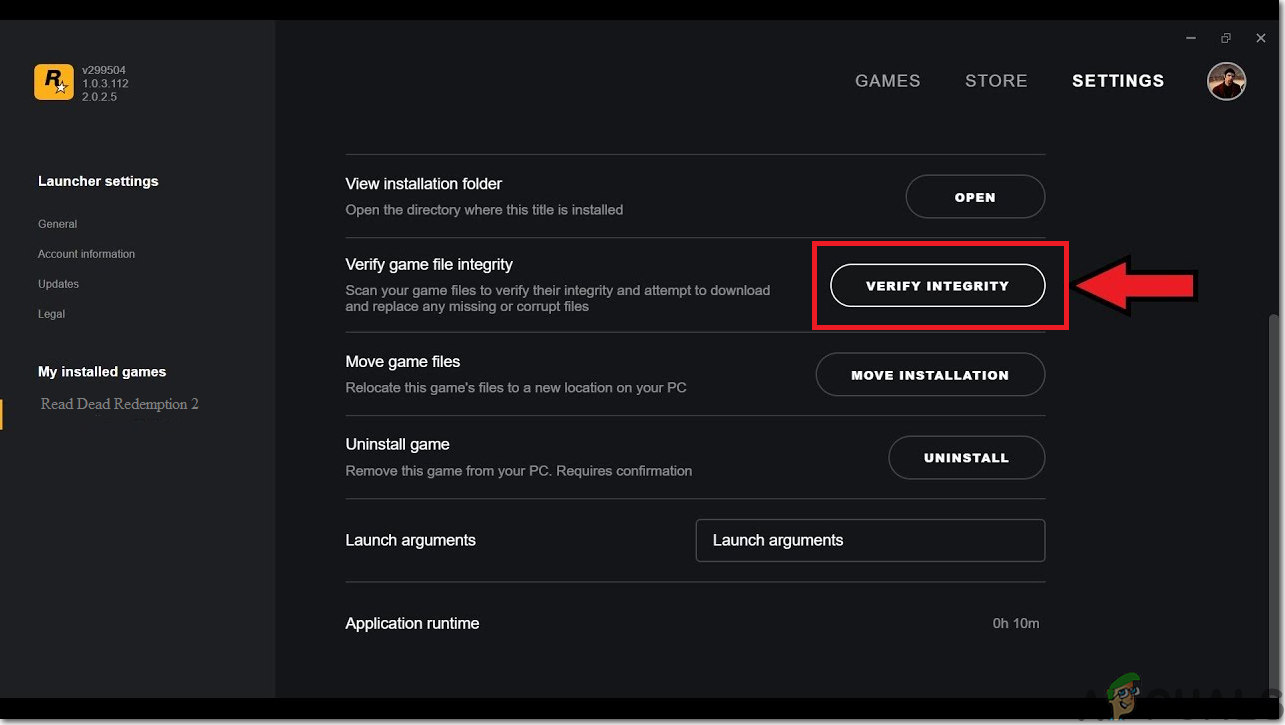Select the Settings tab

pos(1118,81)
